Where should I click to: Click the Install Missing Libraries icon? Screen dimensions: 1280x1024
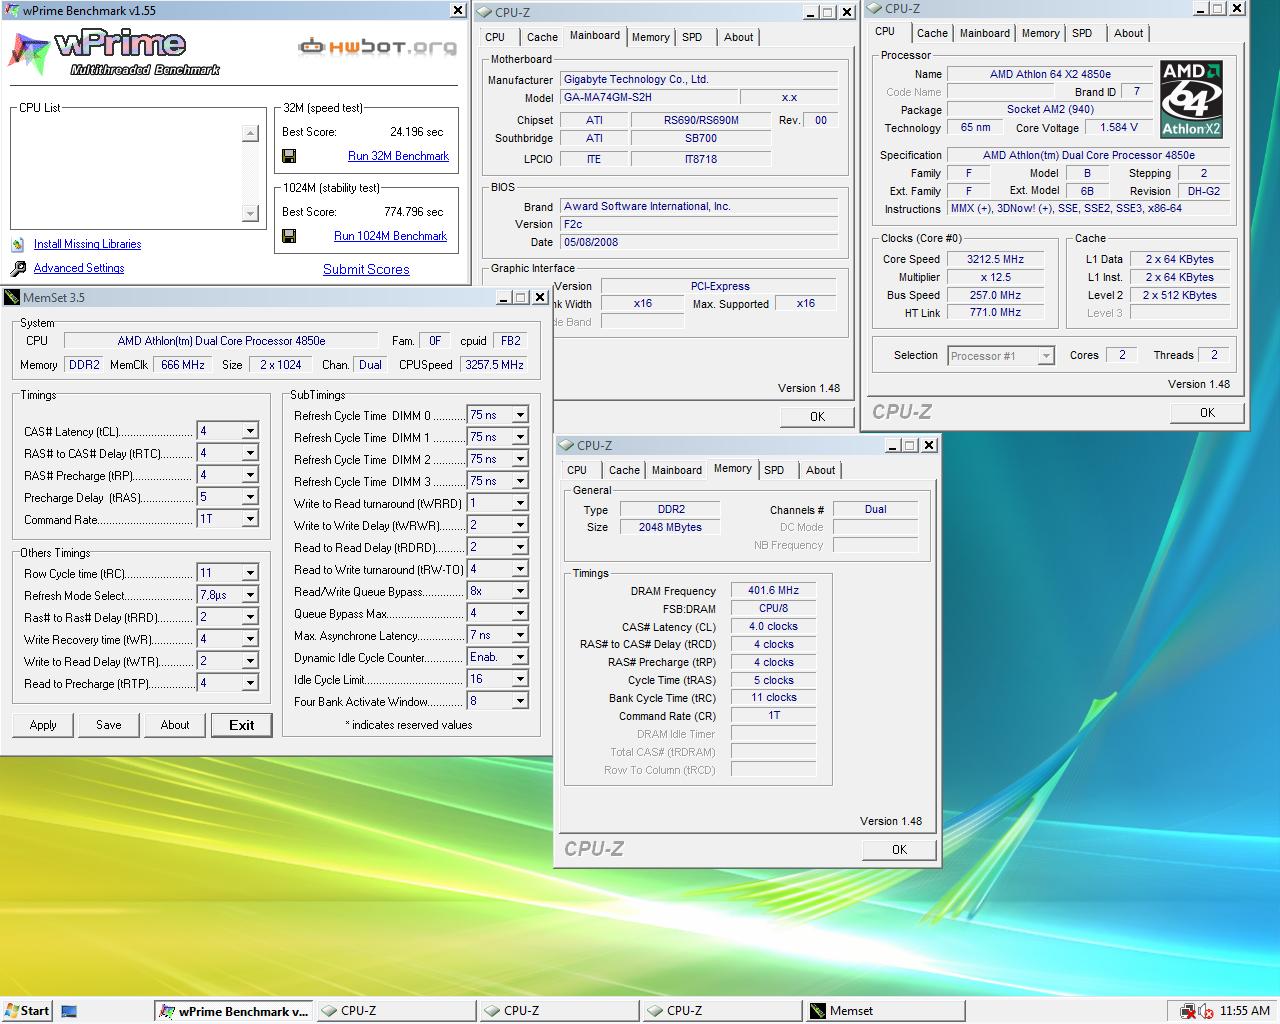pos(18,244)
